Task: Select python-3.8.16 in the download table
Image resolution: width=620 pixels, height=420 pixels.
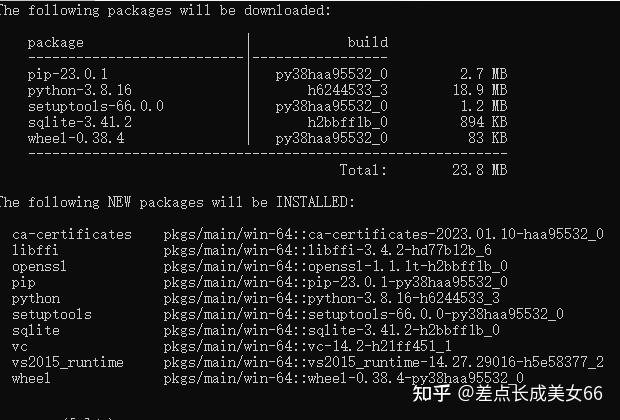Action: [x=79, y=90]
